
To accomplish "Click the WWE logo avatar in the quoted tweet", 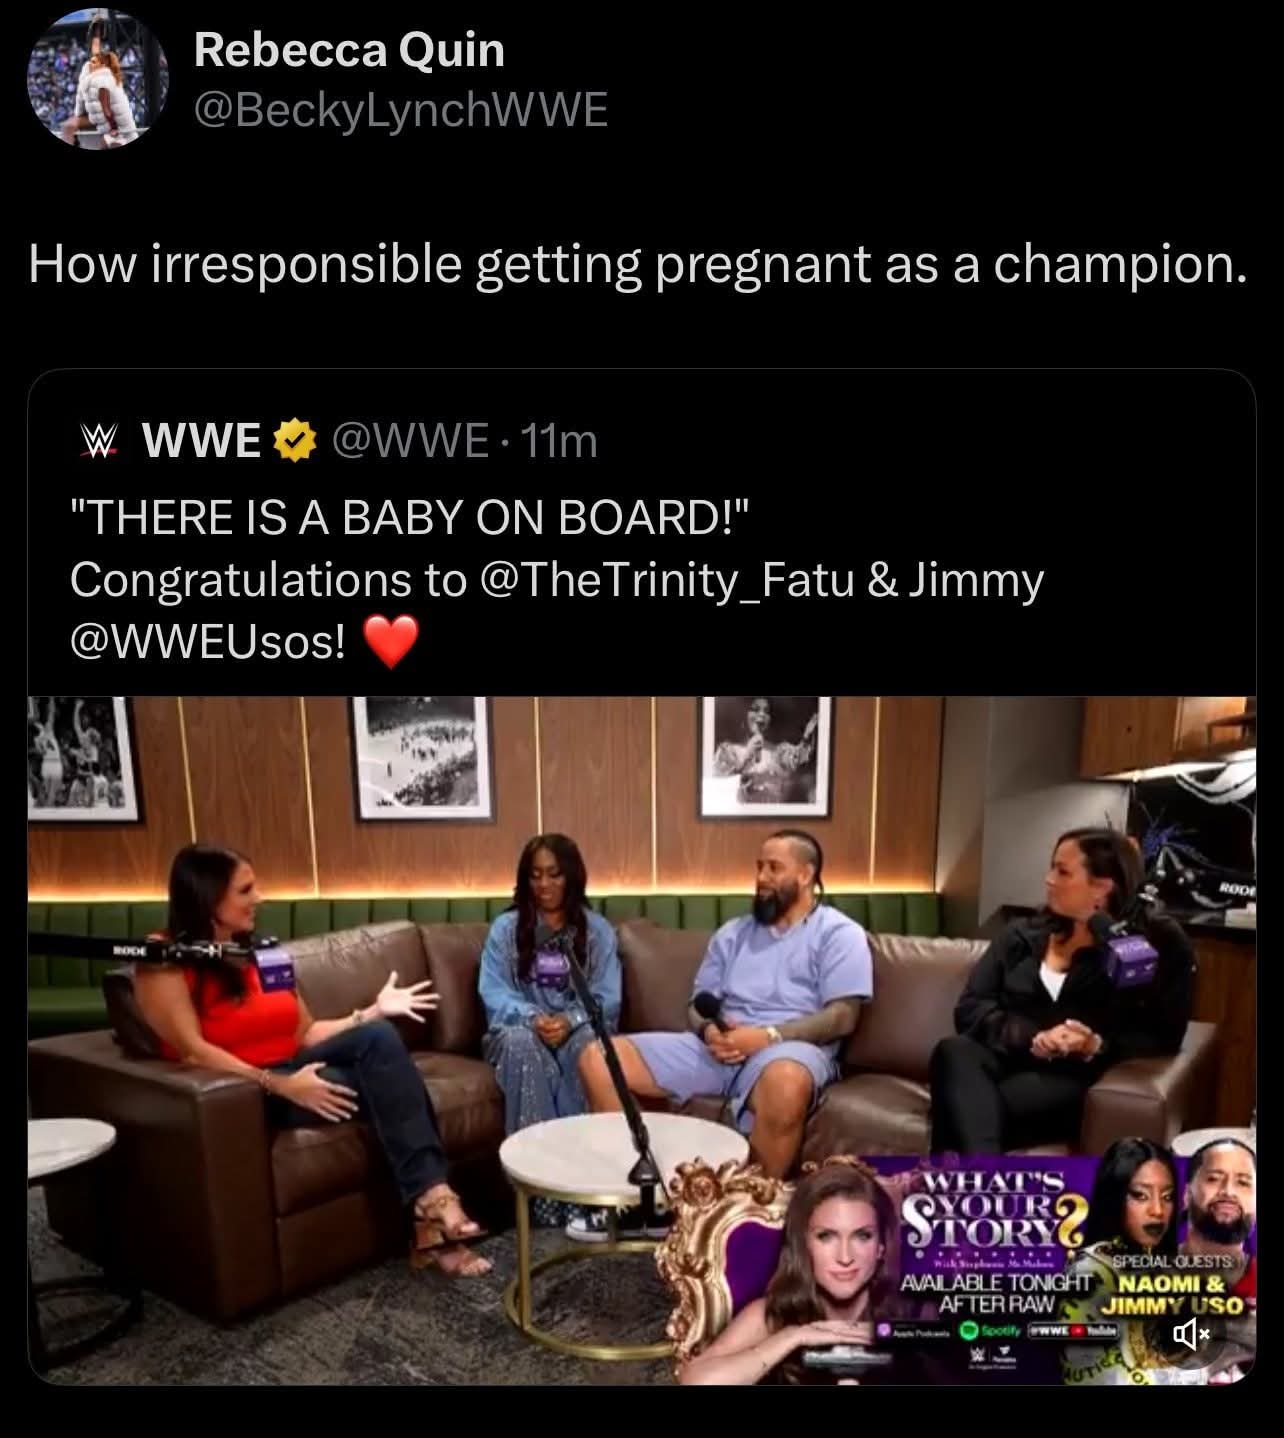I will point(98,441).
